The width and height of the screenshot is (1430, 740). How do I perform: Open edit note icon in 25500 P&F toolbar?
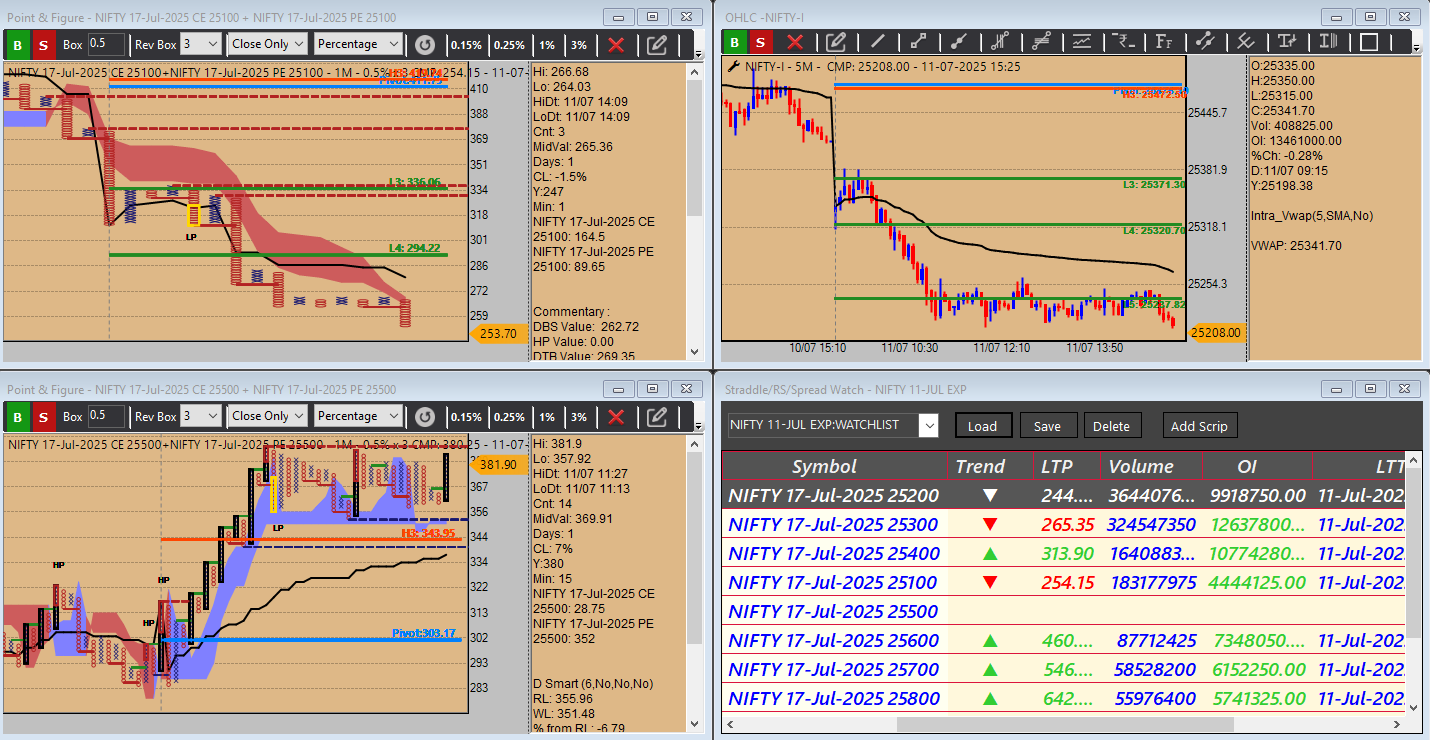tap(657, 416)
